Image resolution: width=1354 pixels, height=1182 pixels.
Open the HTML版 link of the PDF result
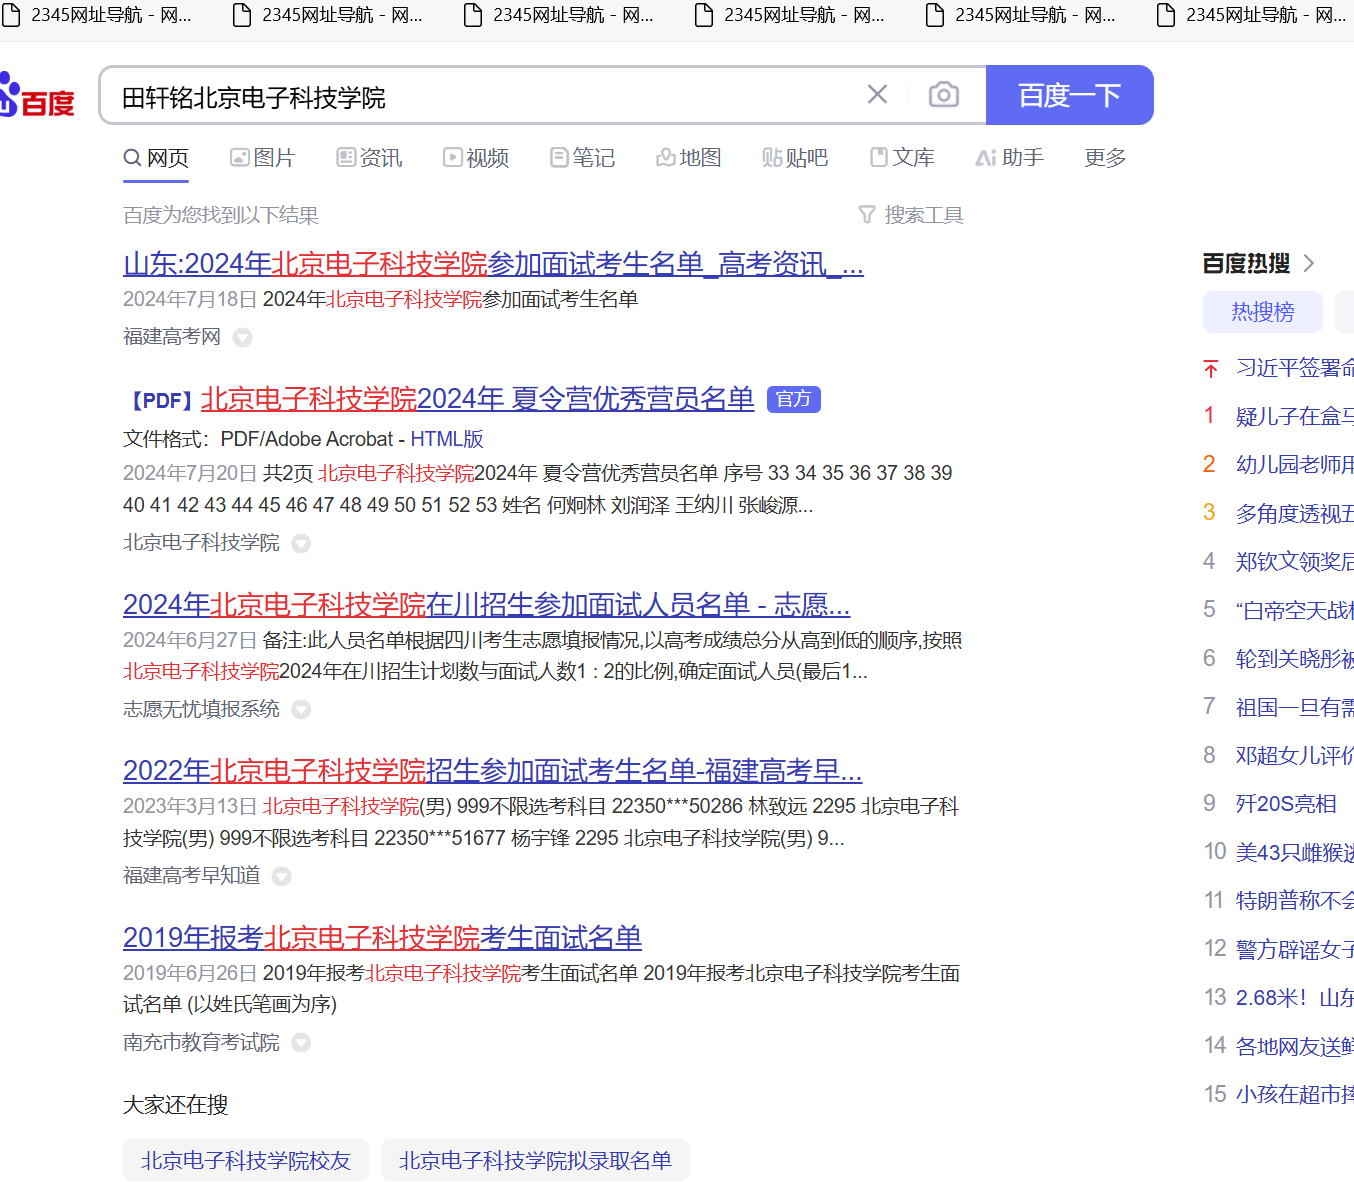(447, 439)
